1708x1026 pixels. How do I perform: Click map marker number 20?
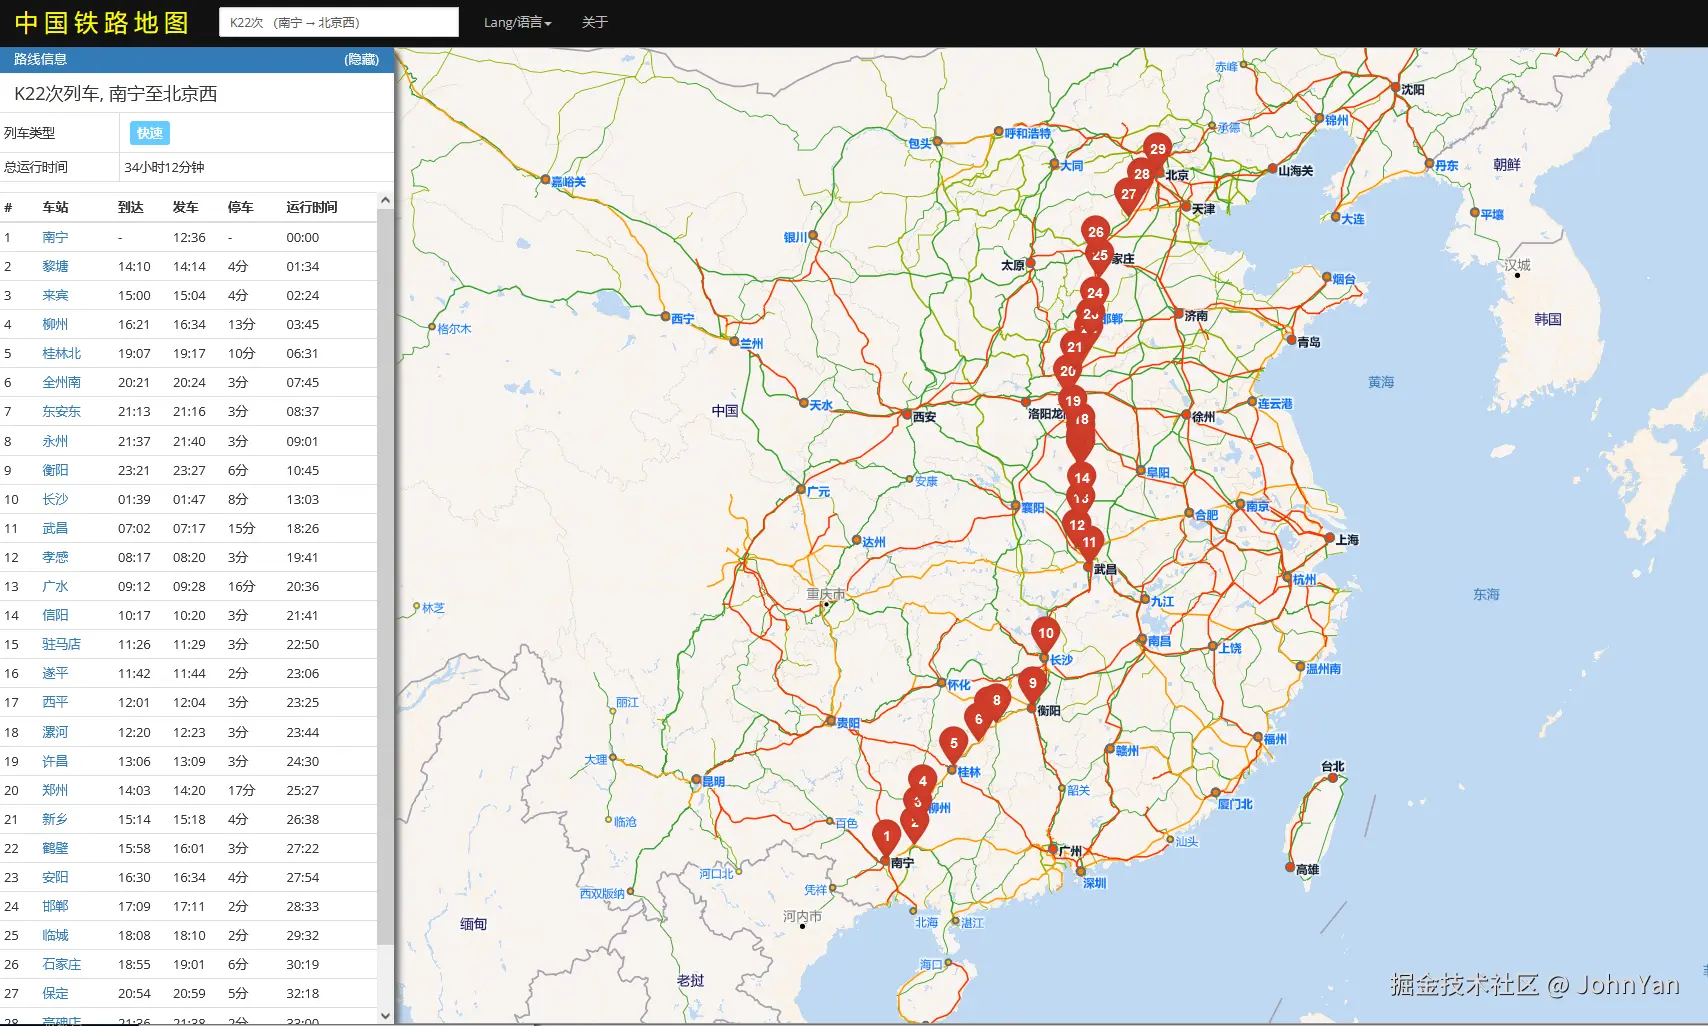[1068, 372]
